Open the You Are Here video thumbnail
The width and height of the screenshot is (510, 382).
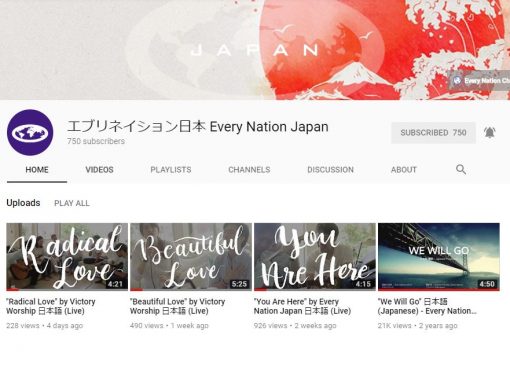pos(315,257)
